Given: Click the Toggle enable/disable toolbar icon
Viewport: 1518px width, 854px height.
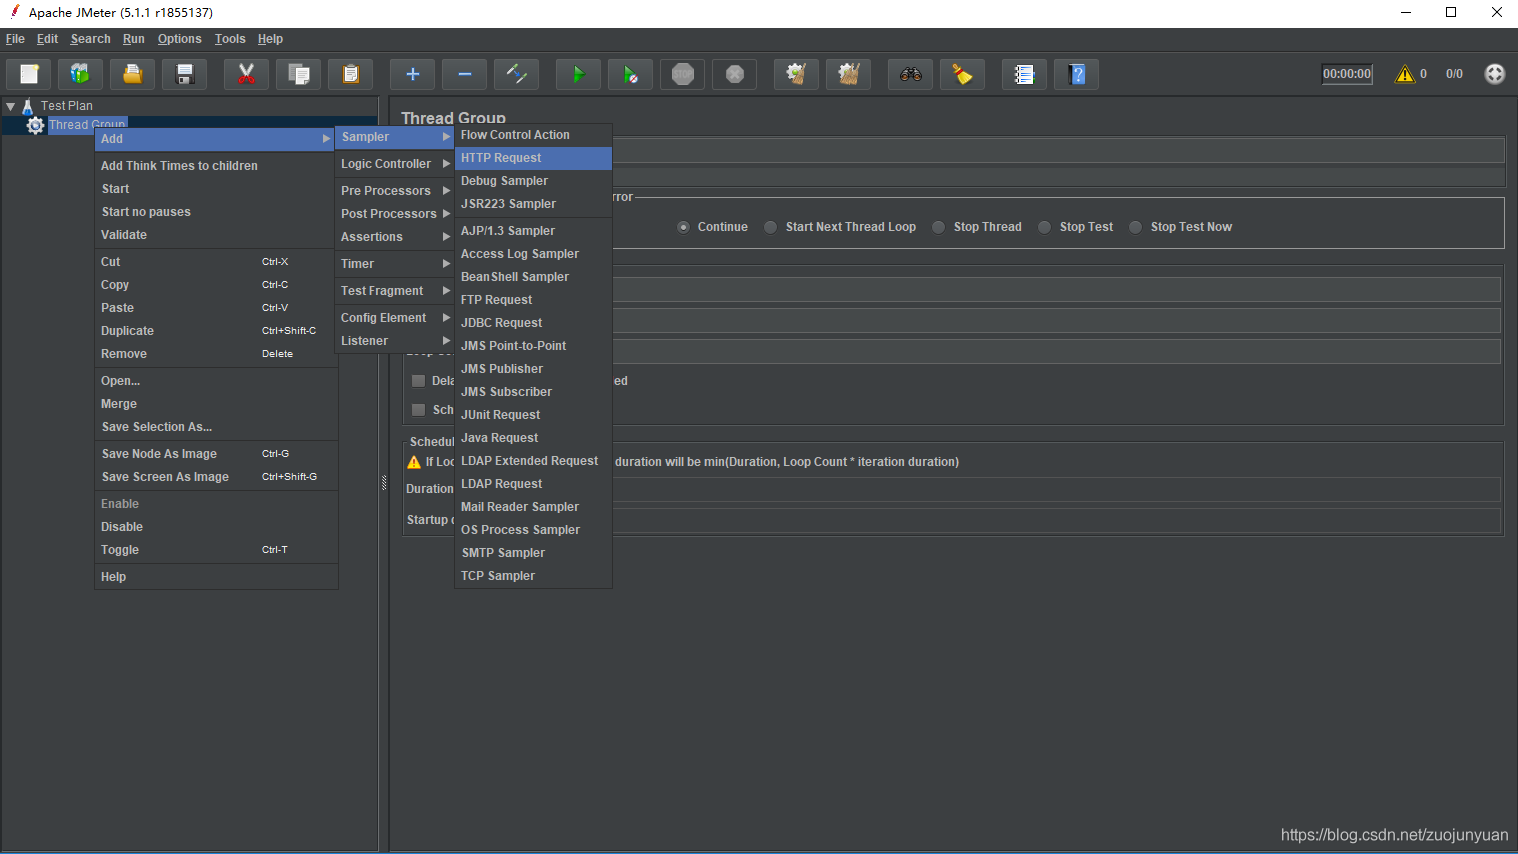Looking at the screenshot, I should pyautogui.click(x=516, y=74).
